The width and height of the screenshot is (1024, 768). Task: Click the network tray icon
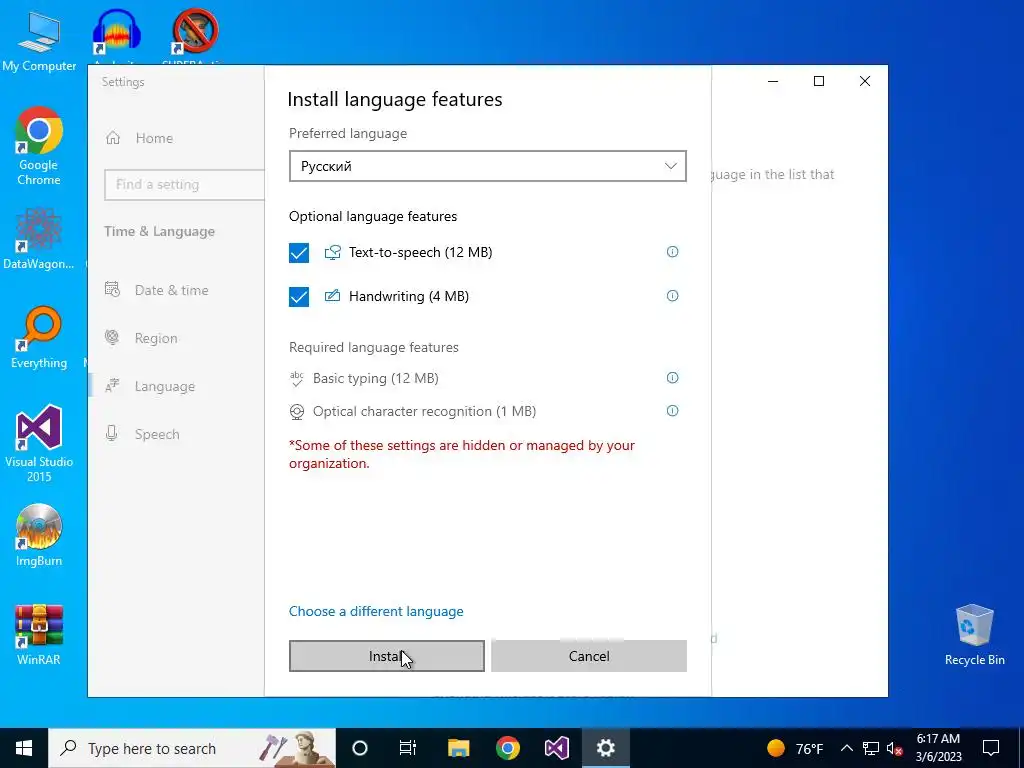[871, 748]
